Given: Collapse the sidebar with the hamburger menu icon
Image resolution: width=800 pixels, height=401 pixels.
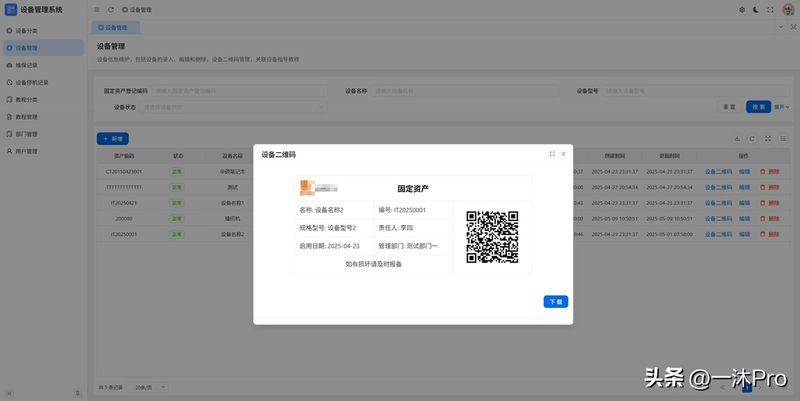Looking at the screenshot, I should [x=97, y=9].
